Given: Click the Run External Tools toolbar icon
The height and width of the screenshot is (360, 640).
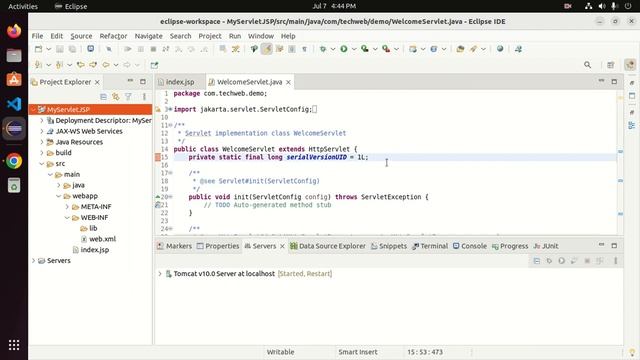Looking at the screenshot, I should pos(386,49).
